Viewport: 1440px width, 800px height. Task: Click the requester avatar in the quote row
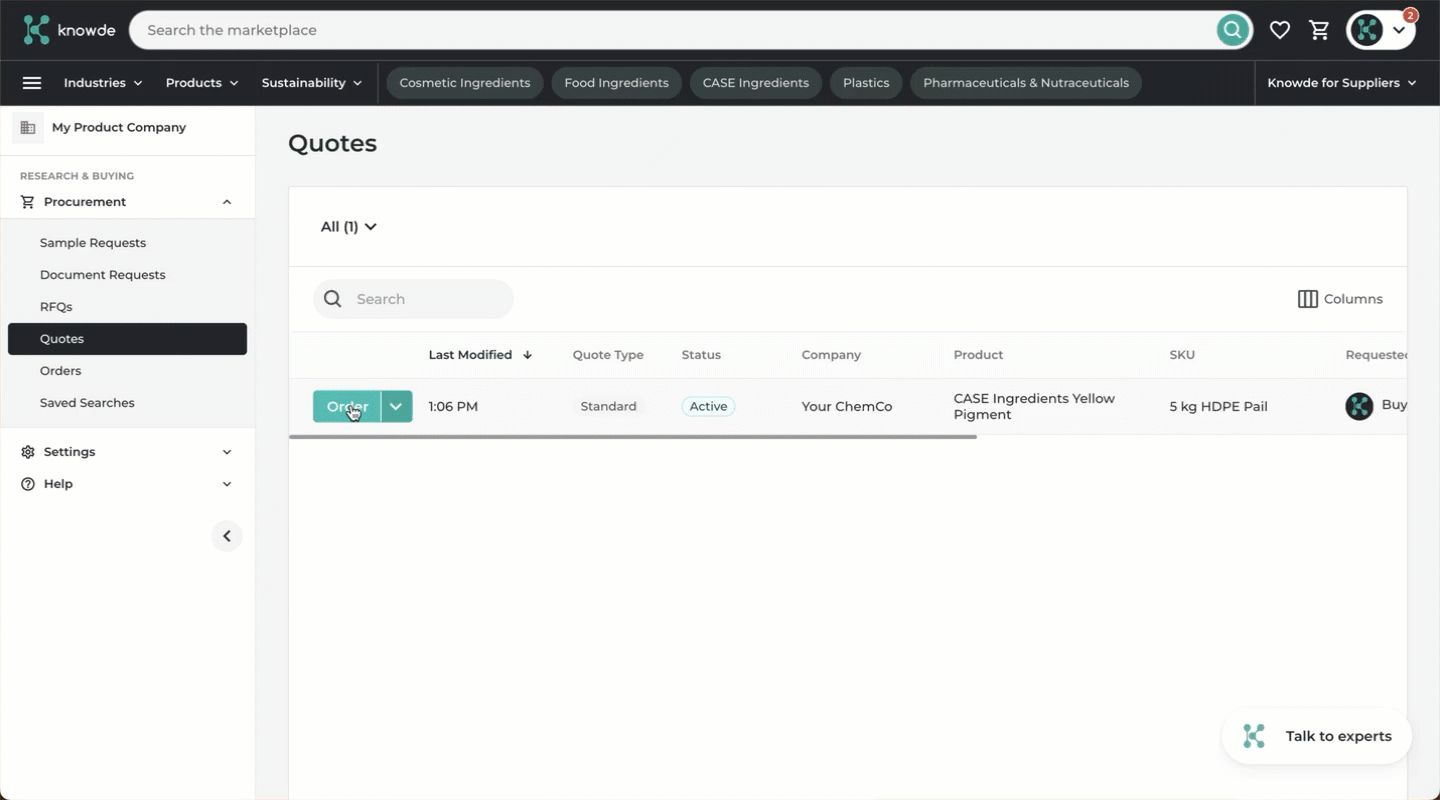click(x=1359, y=406)
